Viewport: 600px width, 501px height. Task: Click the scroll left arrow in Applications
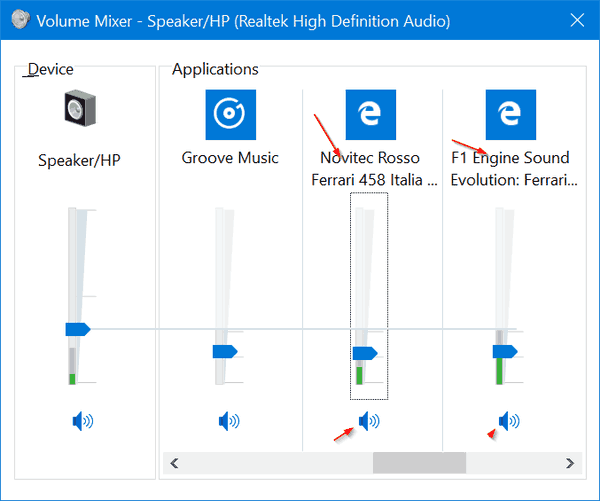pos(174,463)
